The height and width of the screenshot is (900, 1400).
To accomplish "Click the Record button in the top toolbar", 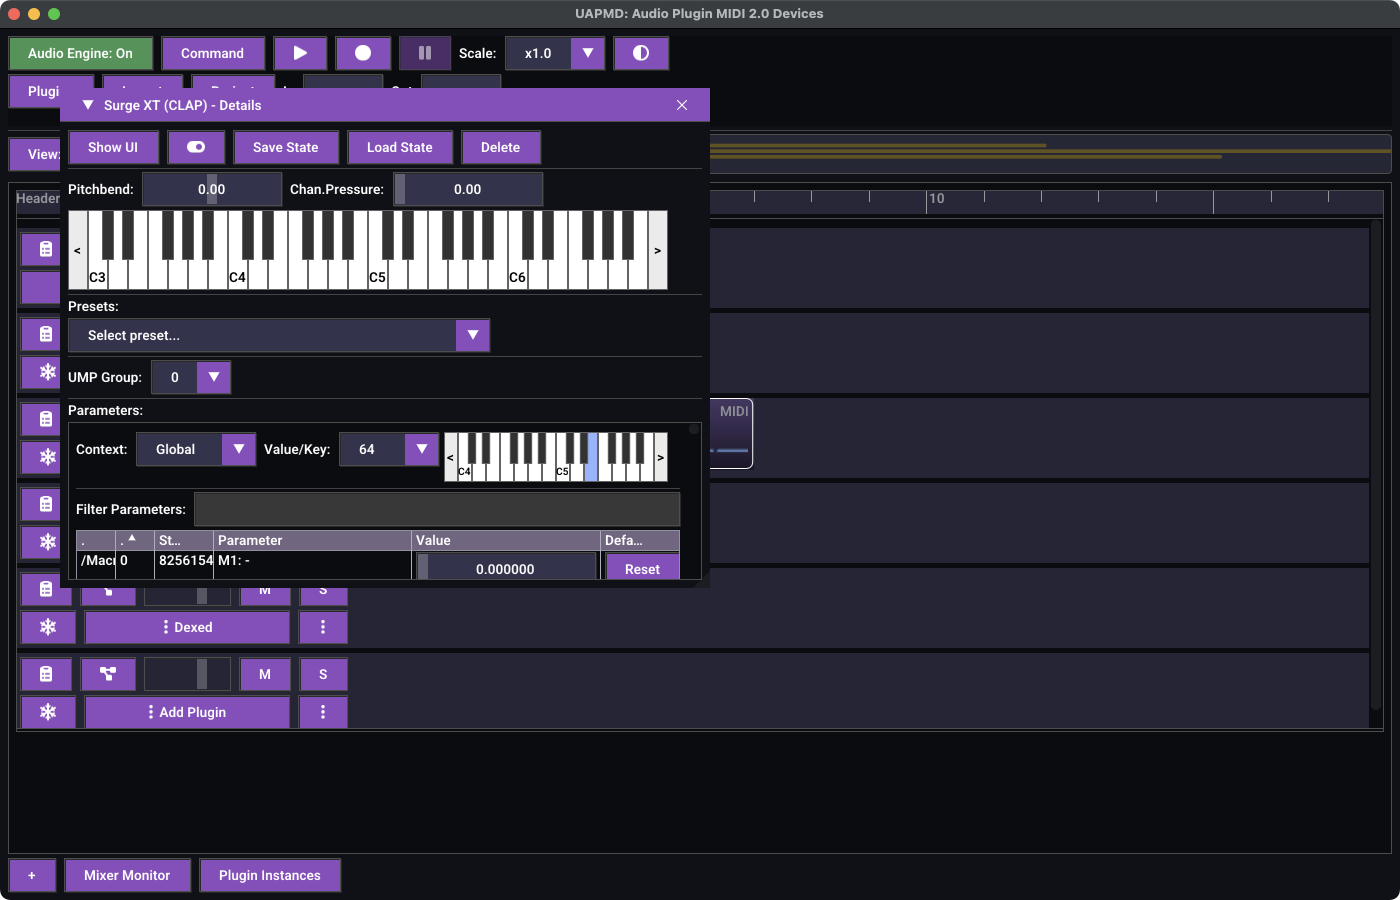I will pos(363,53).
